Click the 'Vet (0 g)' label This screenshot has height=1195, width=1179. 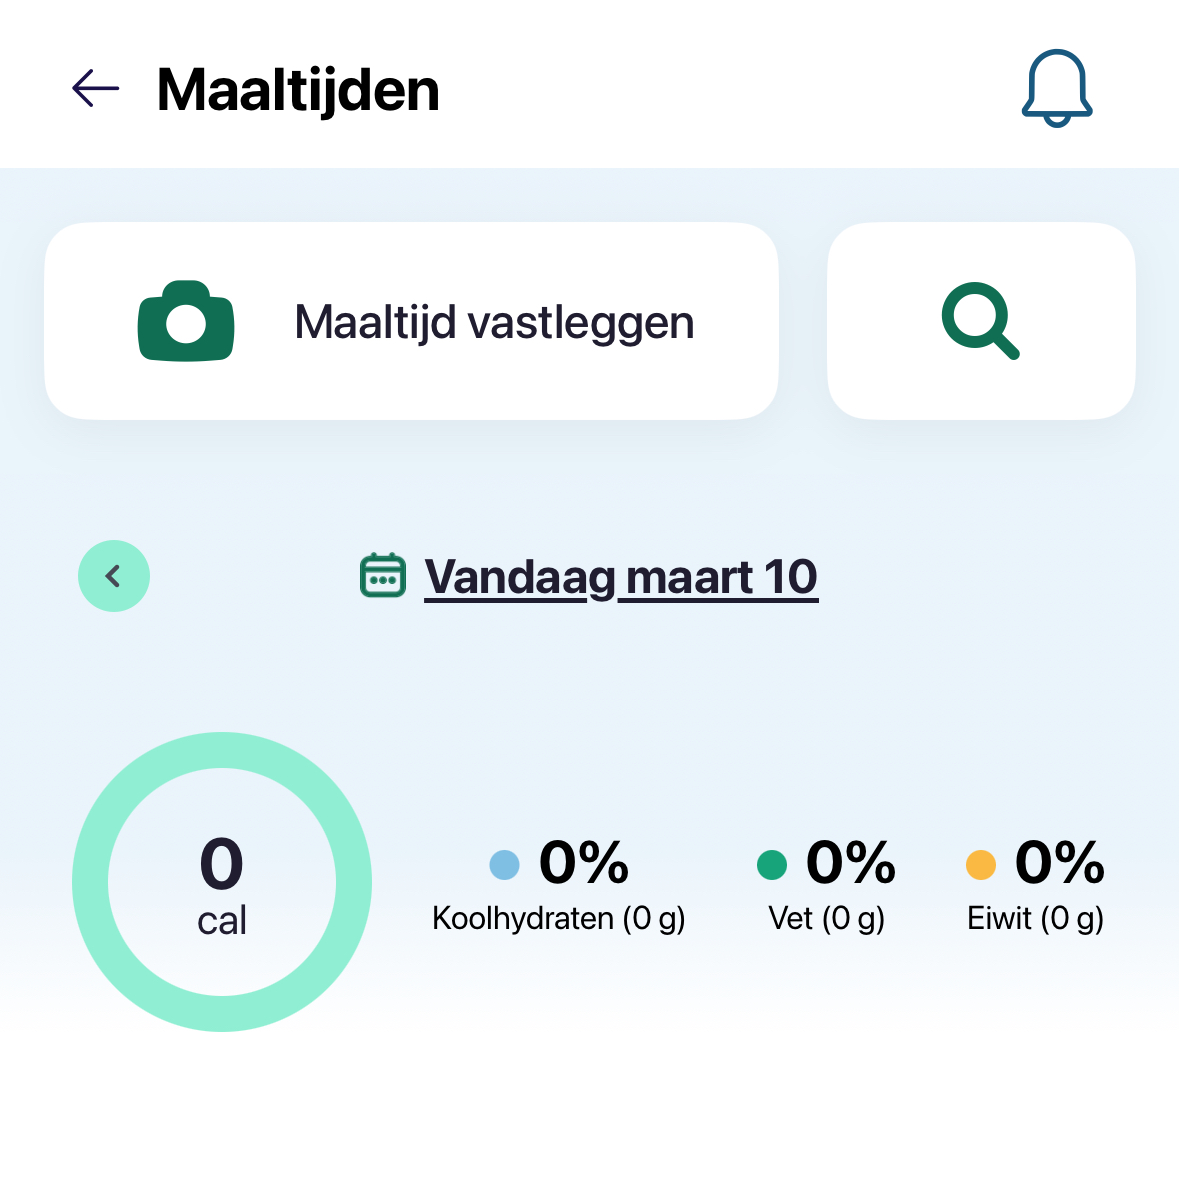pos(827,918)
